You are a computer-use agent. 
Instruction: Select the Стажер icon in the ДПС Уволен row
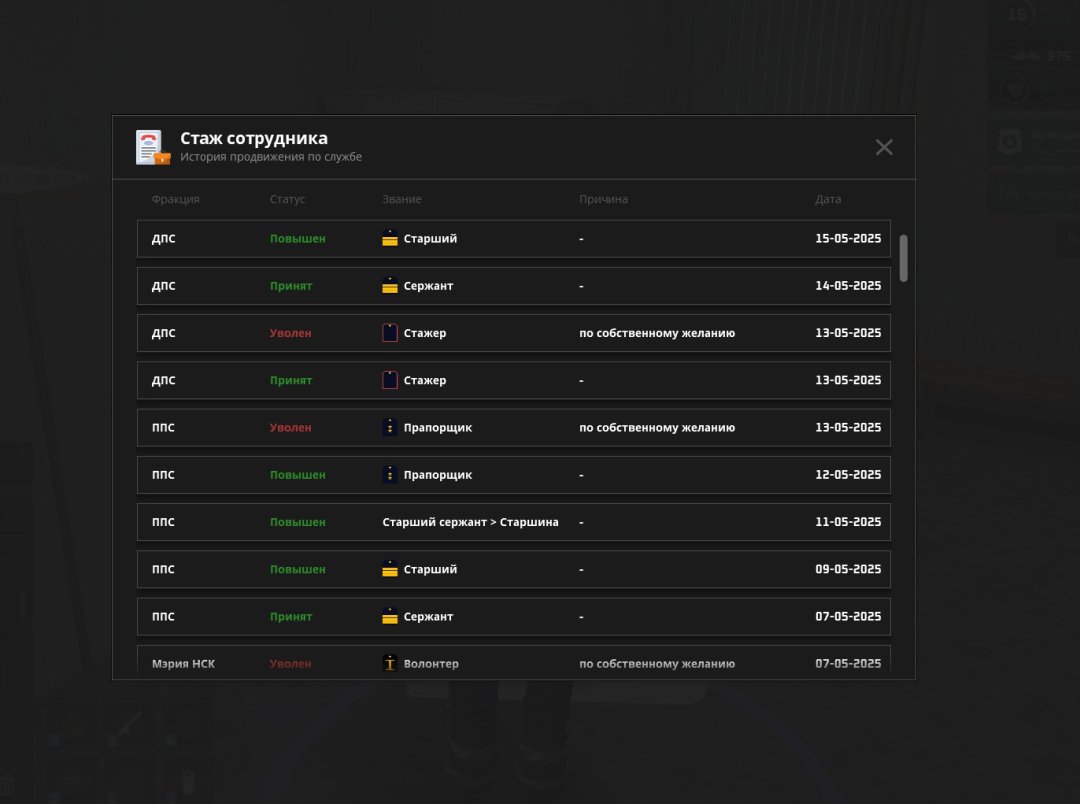coord(390,333)
